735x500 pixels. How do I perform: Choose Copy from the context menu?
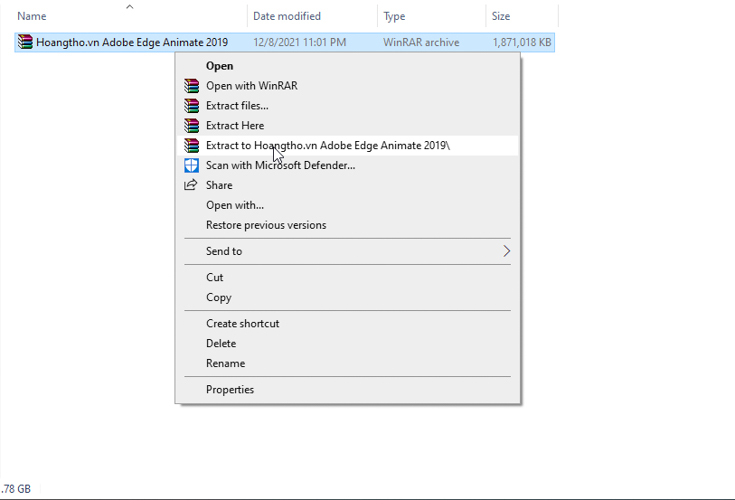219,297
